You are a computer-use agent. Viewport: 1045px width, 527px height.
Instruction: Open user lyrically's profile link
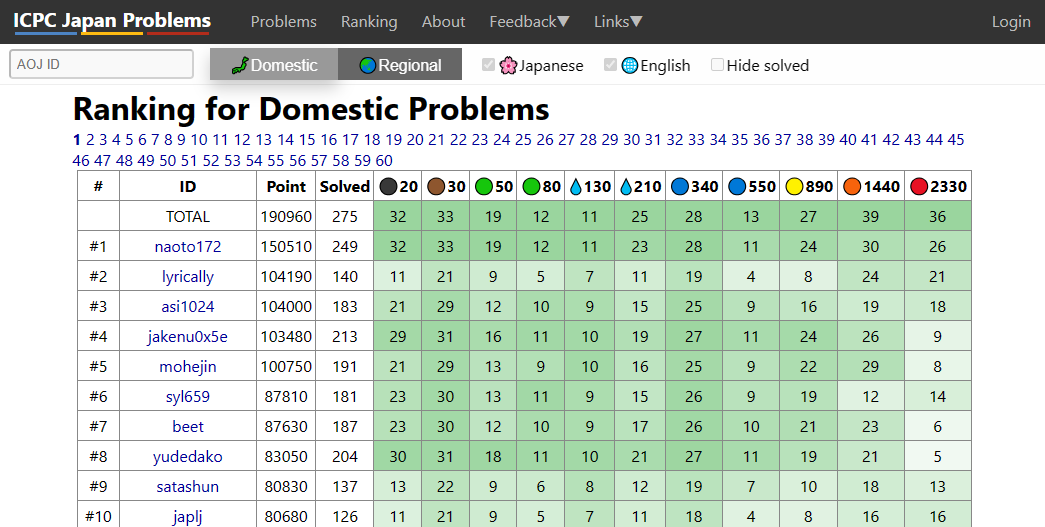pyautogui.click(x=188, y=276)
